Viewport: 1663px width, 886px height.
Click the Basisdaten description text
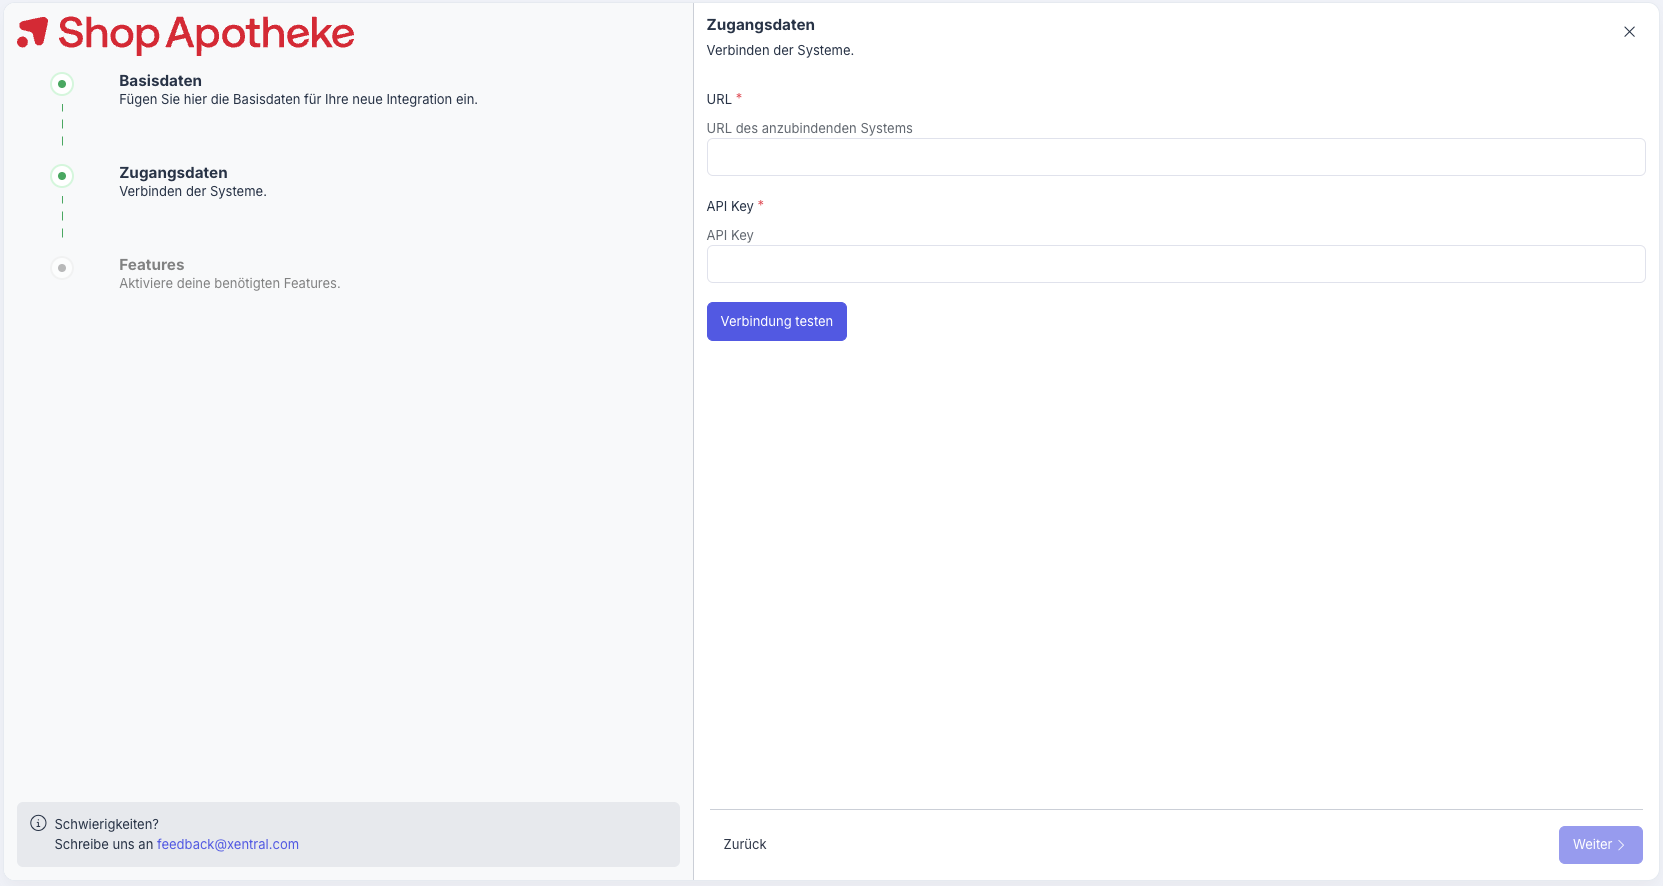tap(298, 99)
